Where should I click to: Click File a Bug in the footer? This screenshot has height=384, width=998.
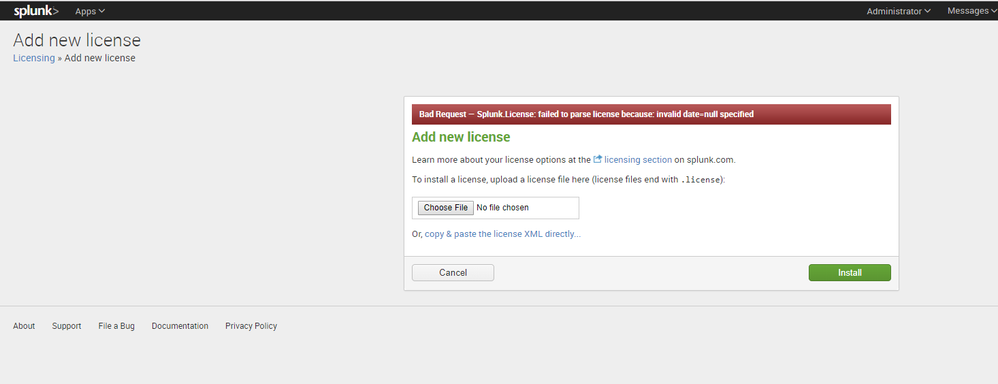coord(116,326)
